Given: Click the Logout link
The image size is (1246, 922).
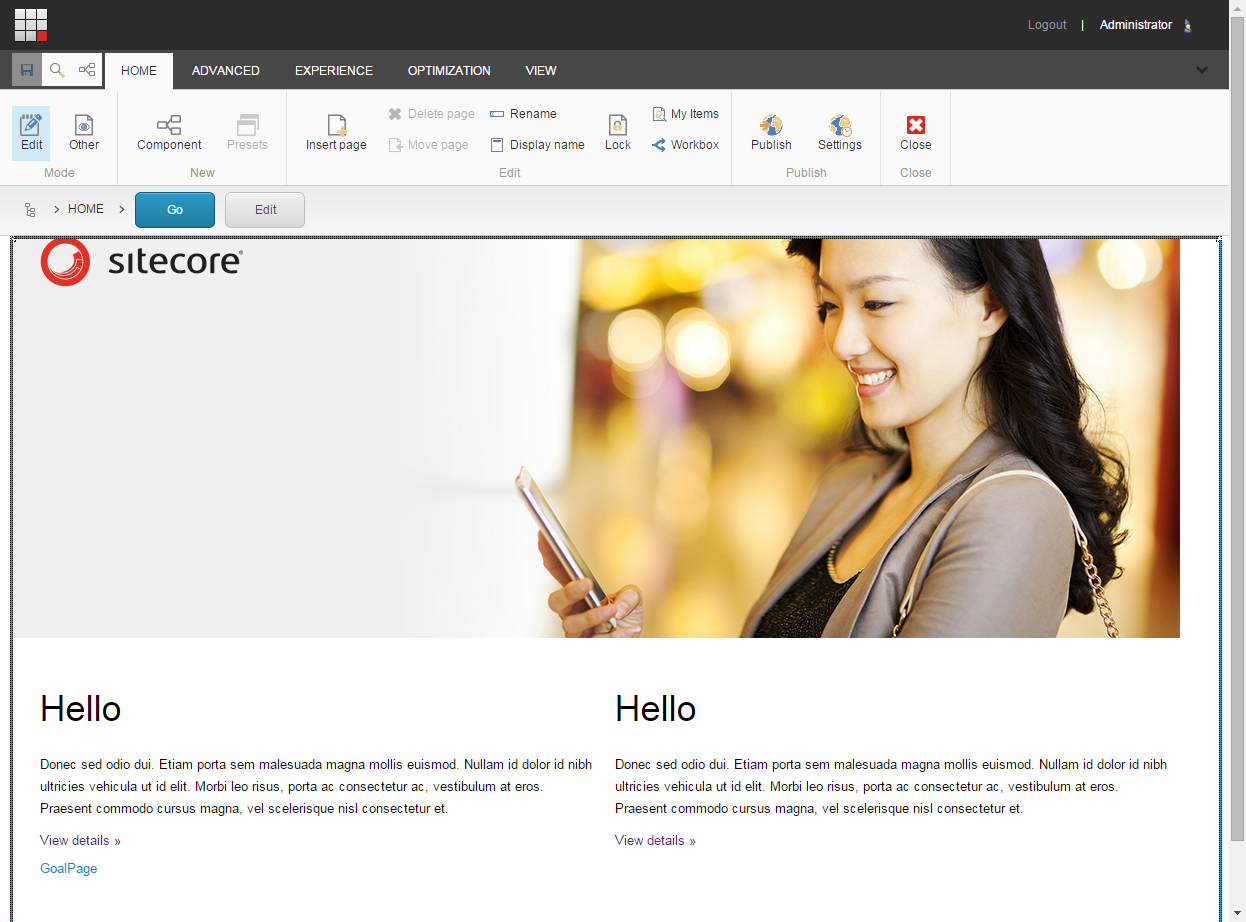Looking at the screenshot, I should click(x=1047, y=25).
